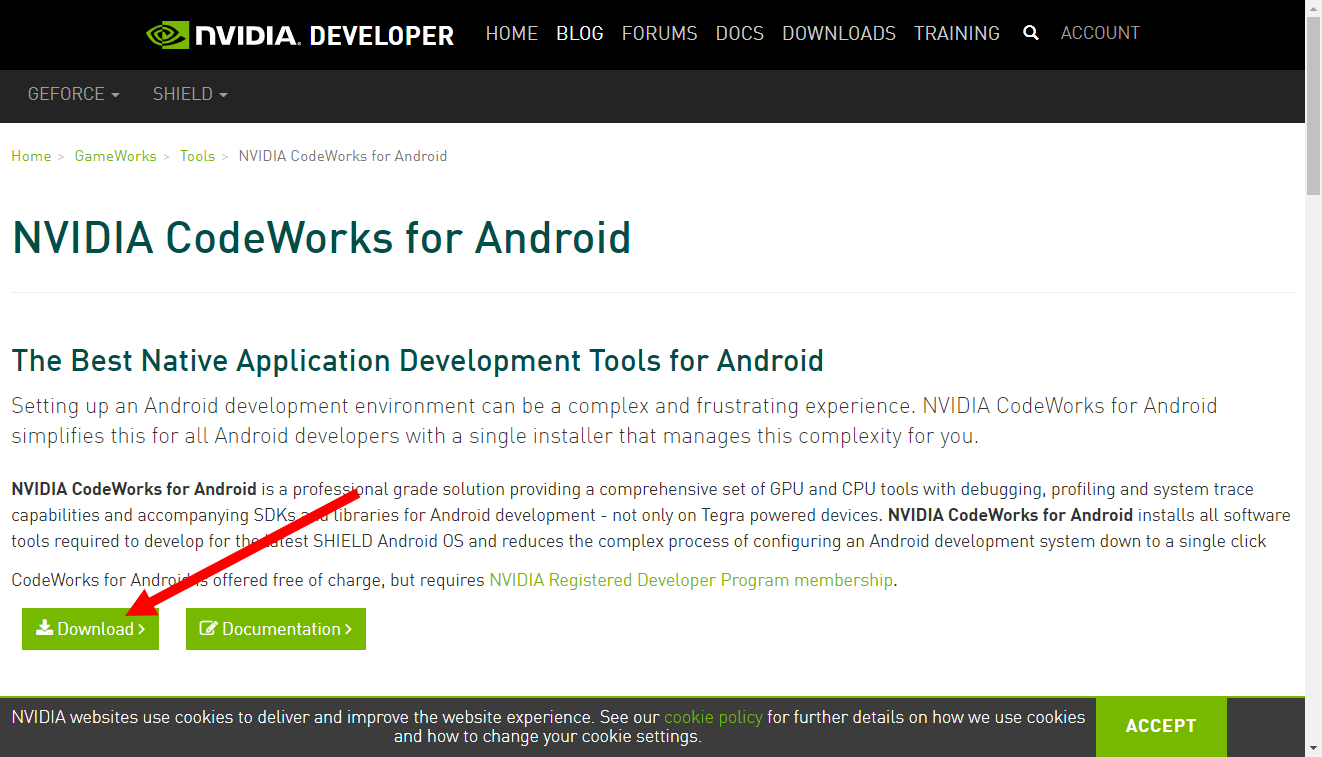Click the GameWorks breadcrumb link

click(x=116, y=156)
